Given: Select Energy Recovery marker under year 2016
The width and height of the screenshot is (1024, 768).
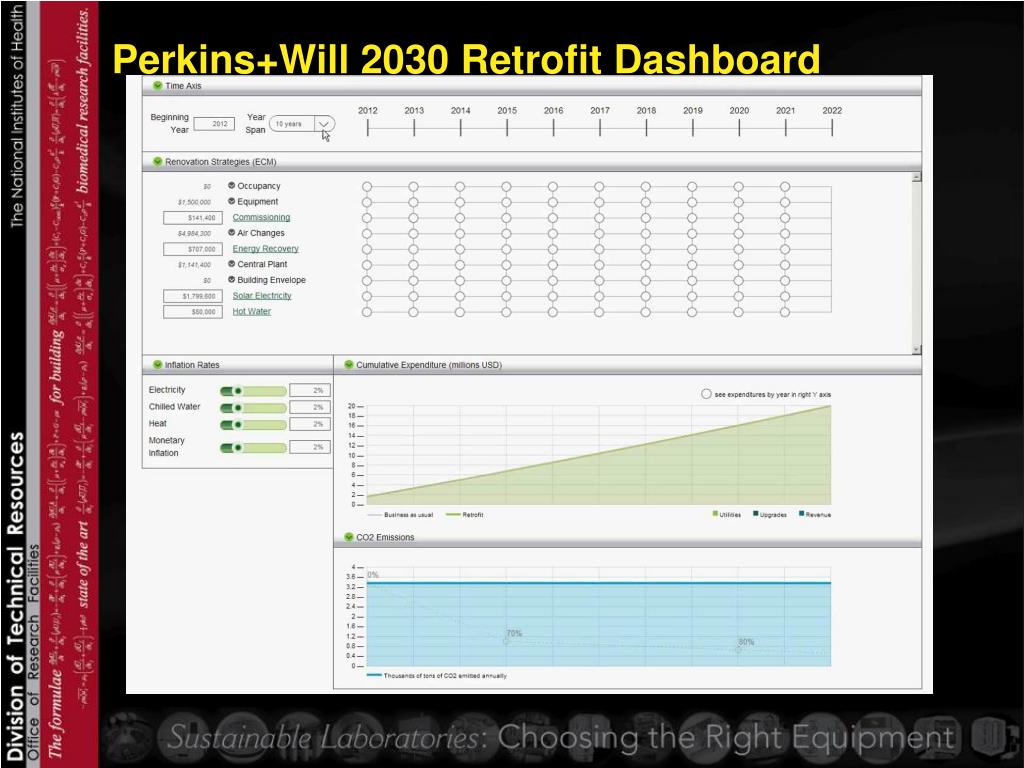Looking at the screenshot, I should tap(552, 249).
